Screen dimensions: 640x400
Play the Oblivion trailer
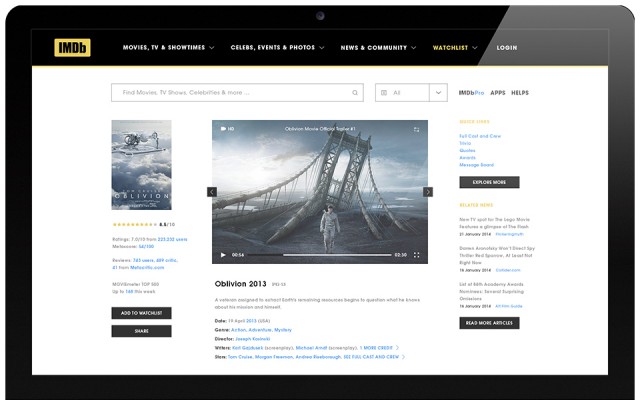coord(223,255)
